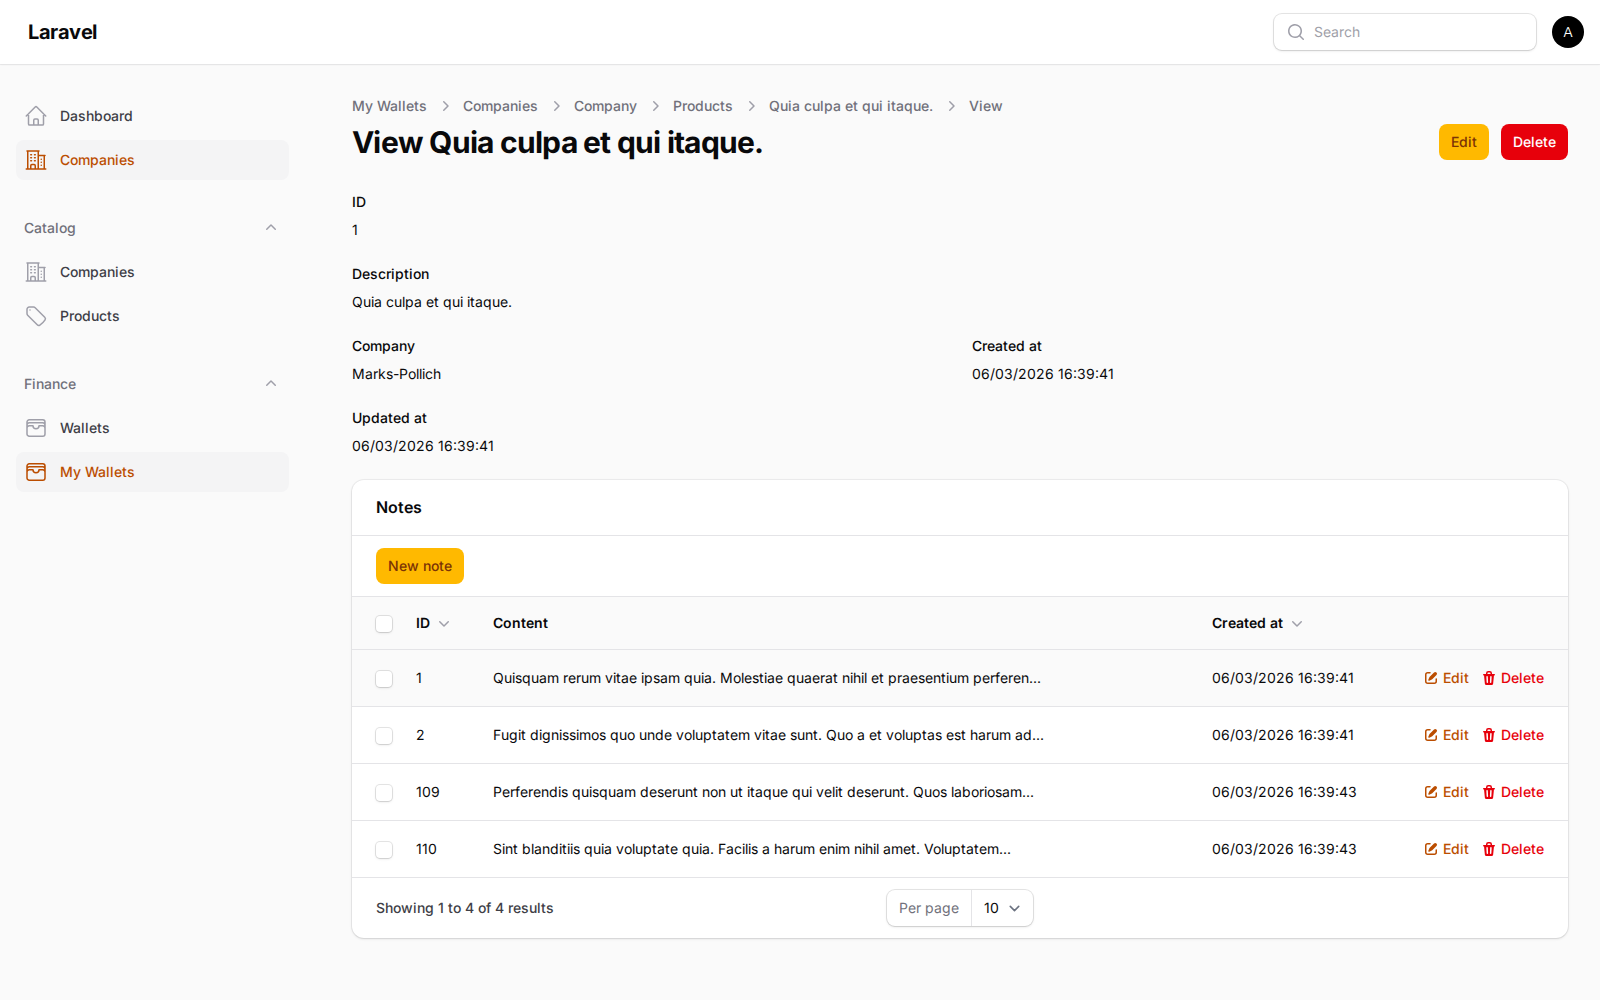This screenshot has width=1600, height=1000.
Task: Collapse the Catalog section
Action: (x=271, y=227)
